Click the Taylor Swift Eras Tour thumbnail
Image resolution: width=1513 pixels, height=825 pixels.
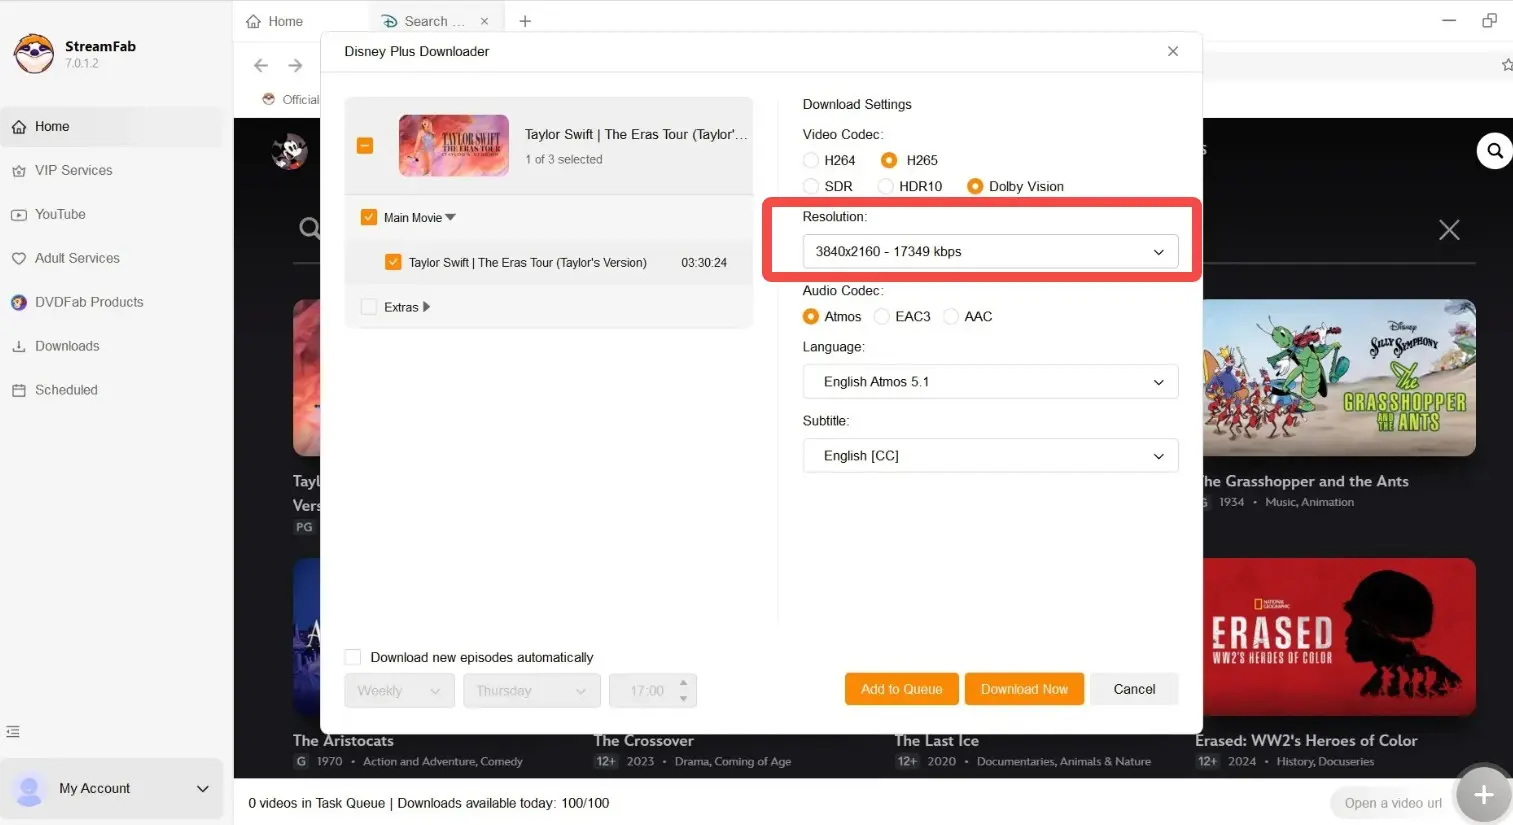454,146
